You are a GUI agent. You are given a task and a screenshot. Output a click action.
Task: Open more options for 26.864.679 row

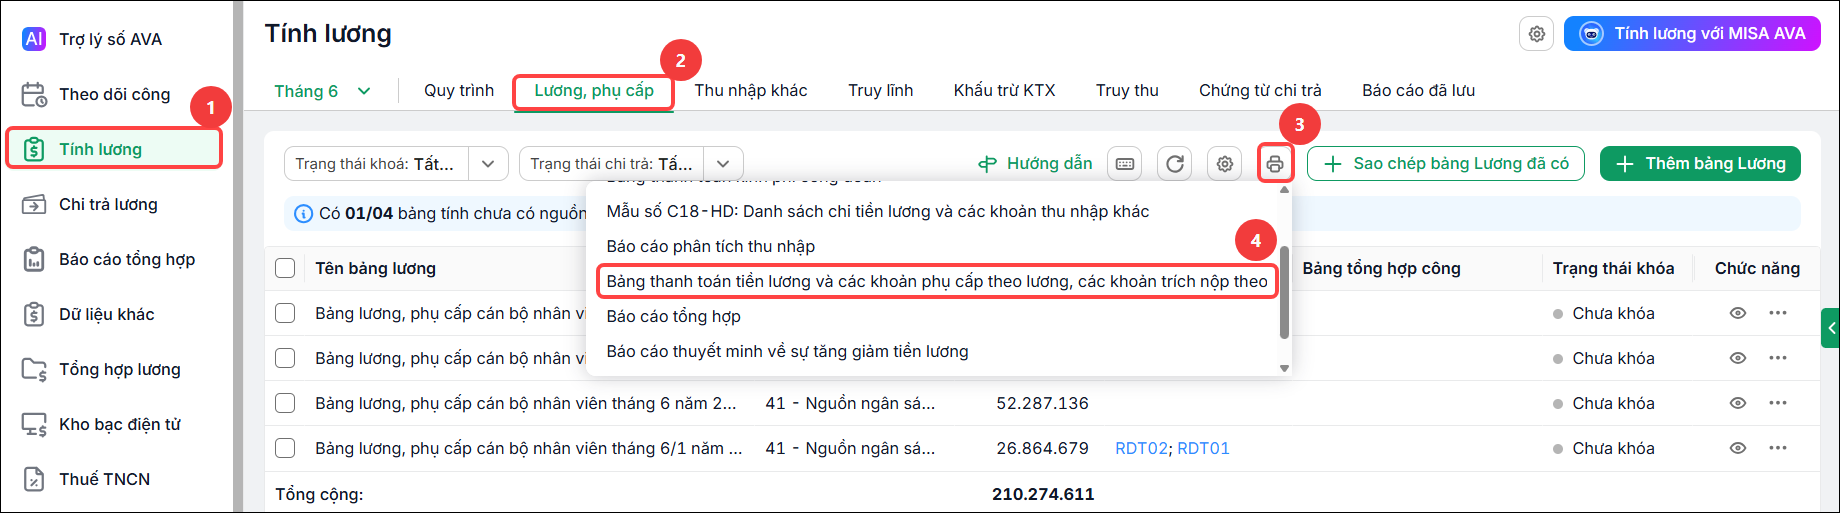click(x=1777, y=448)
